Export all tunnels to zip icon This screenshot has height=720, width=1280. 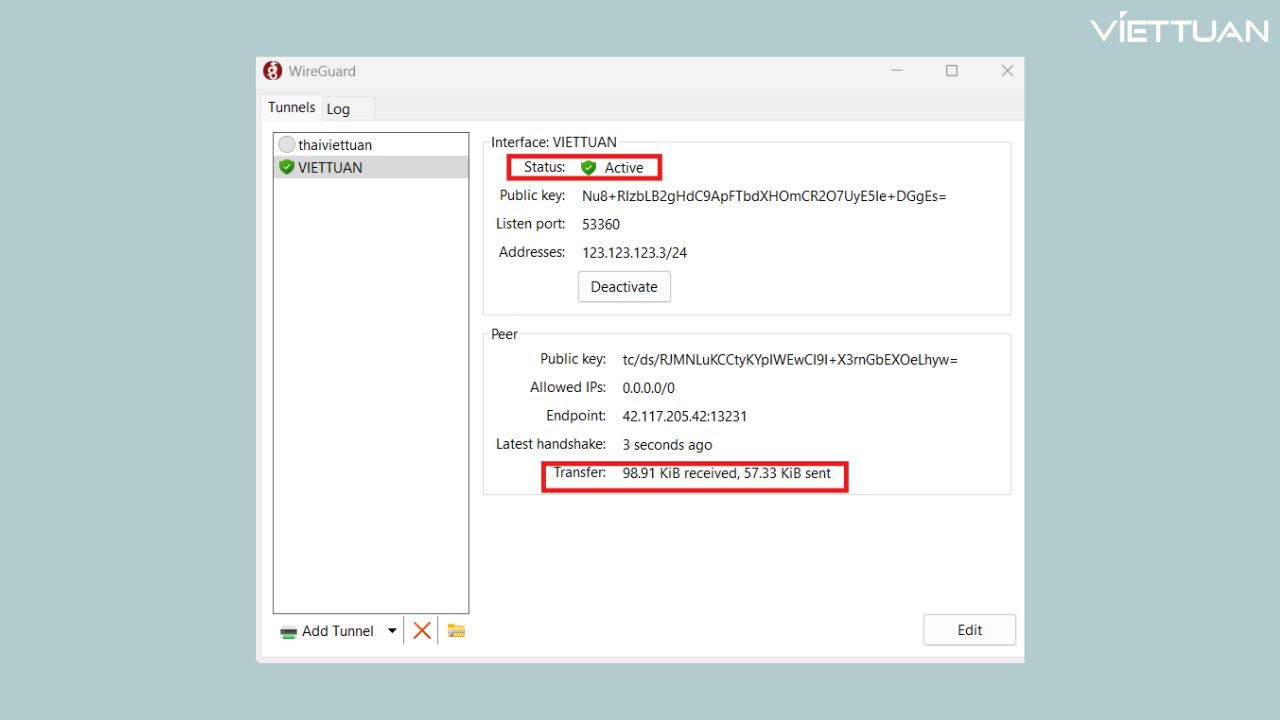(456, 630)
